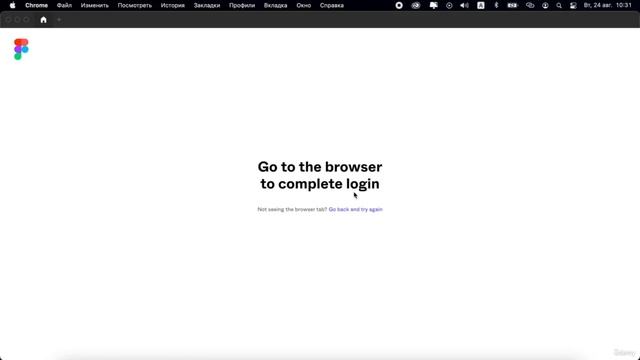Open the sound volume control
This screenshot has height=360, width=640.
(x=464, y=5)
